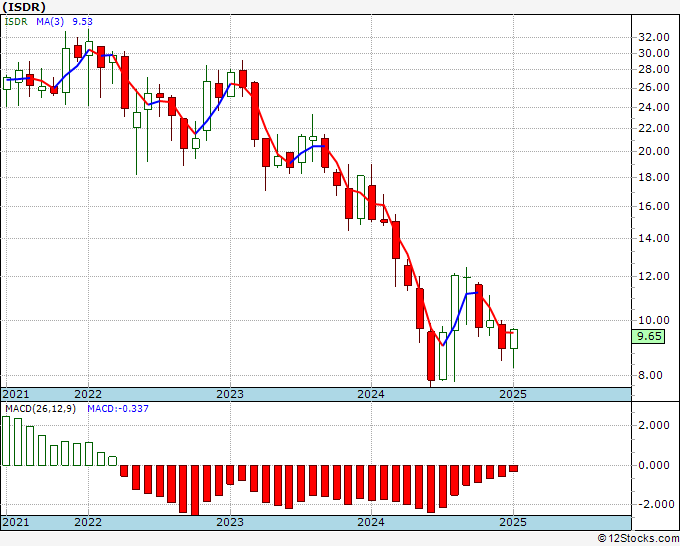Click the 28.00 price axis label
Viewport: 680px width, 546px height.
click(x=654, y=69)
